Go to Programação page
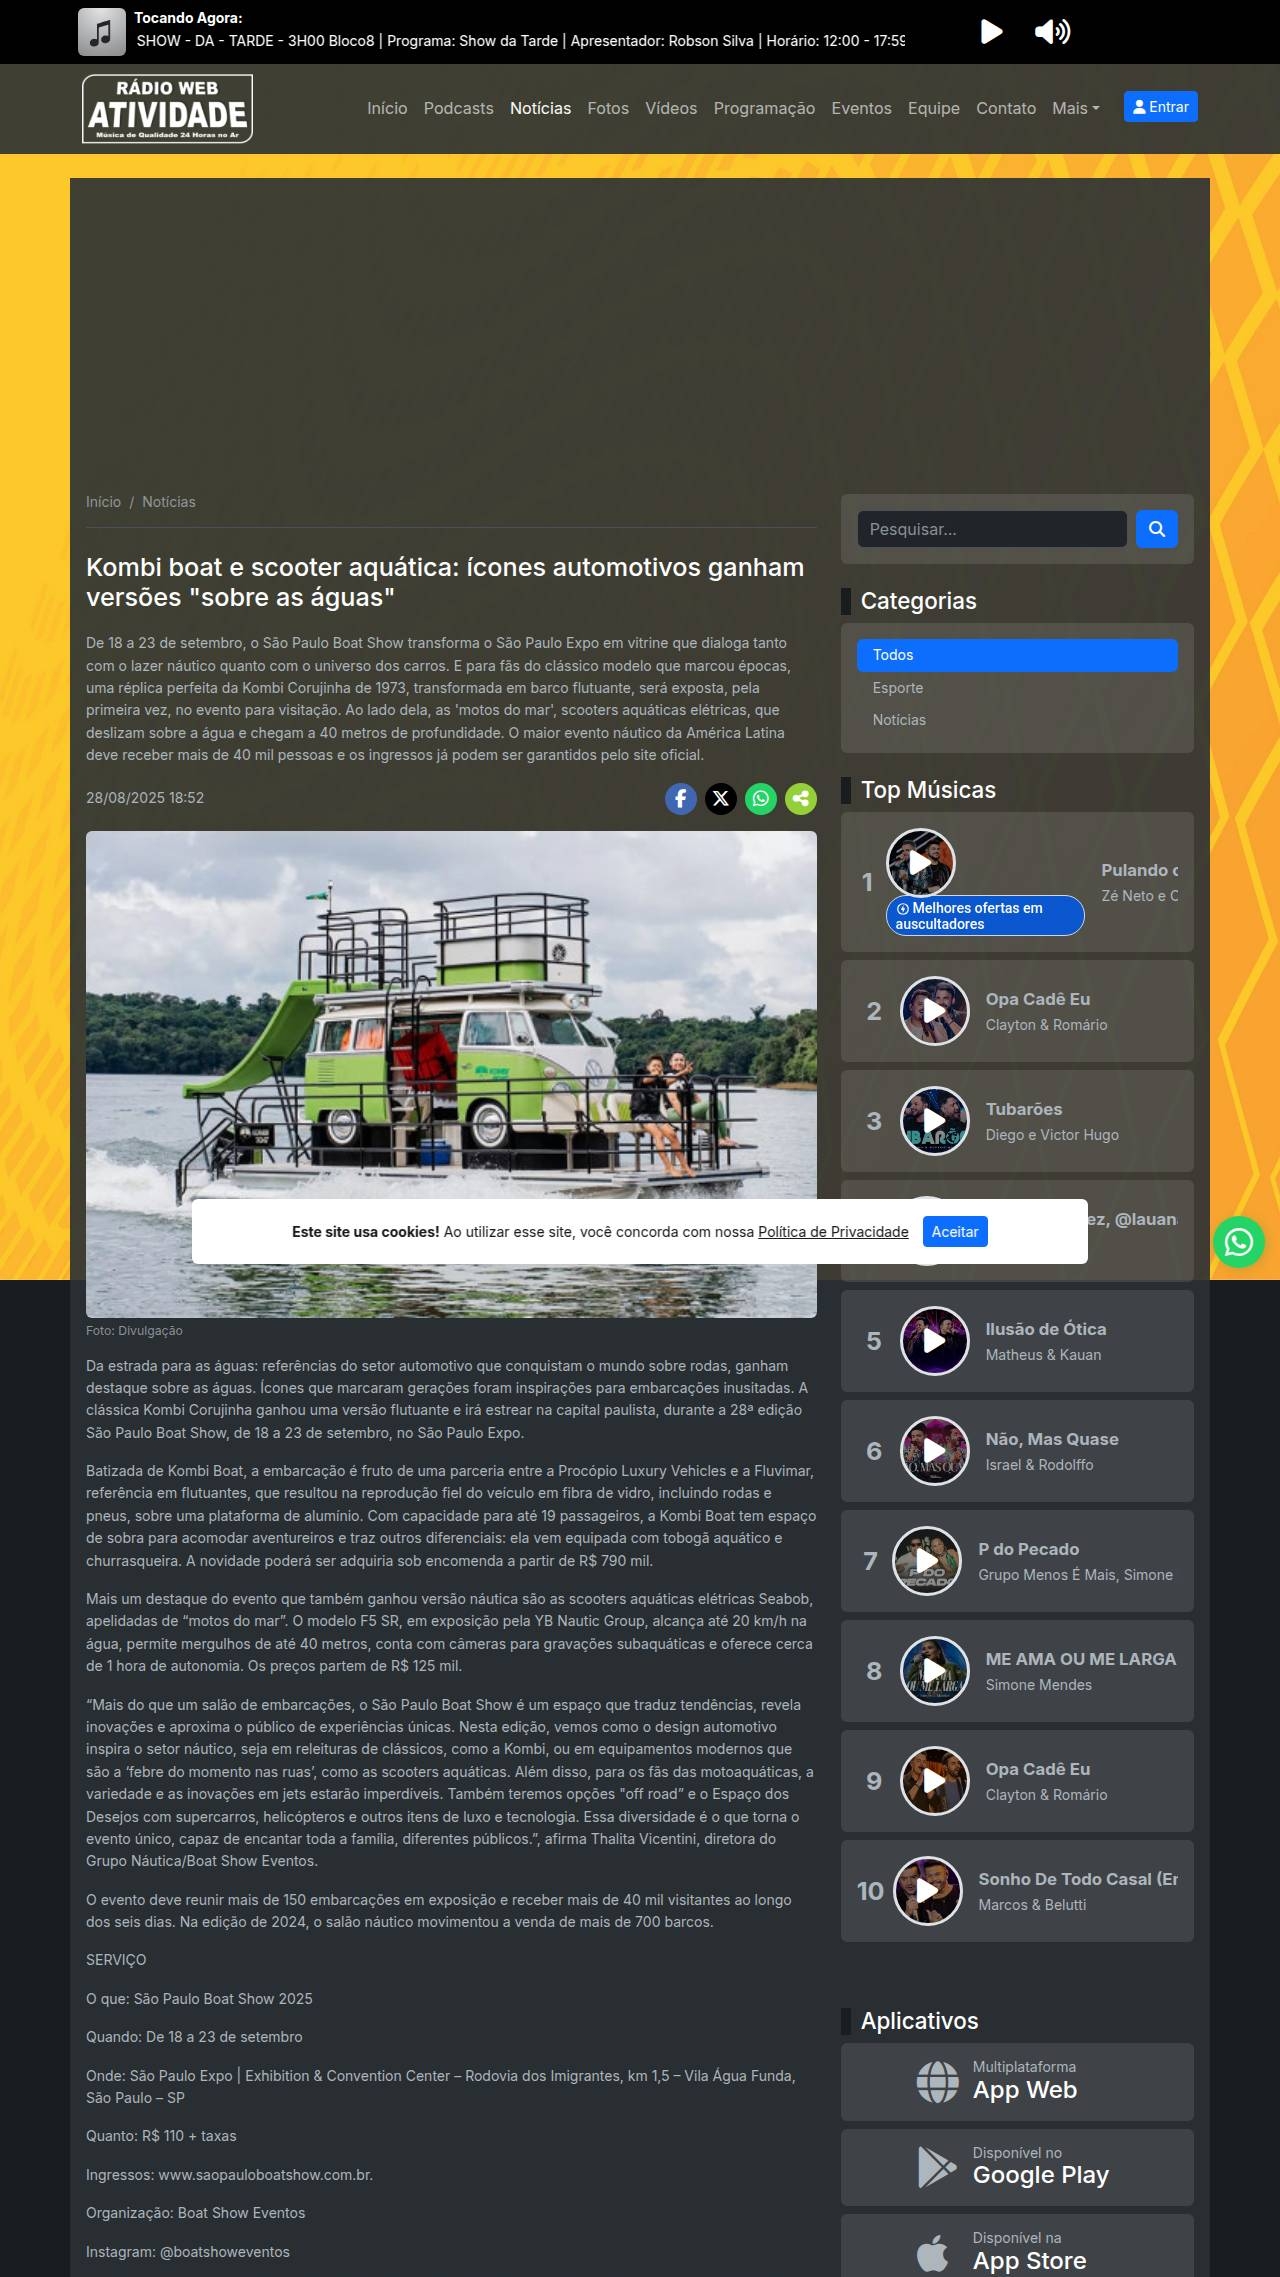Image resolution: width=1280 pixels, height=2277 pixels. coord(764,108)
